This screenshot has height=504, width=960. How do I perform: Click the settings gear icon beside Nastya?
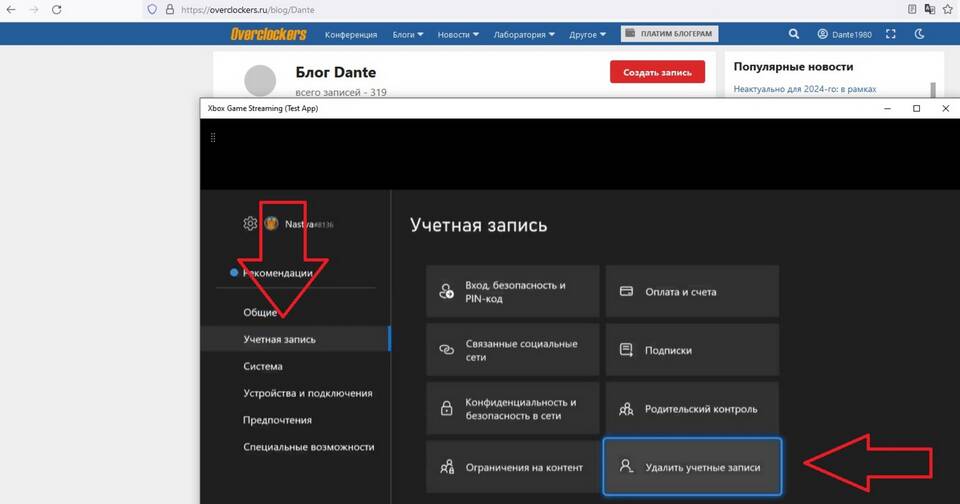click(250, 224)
